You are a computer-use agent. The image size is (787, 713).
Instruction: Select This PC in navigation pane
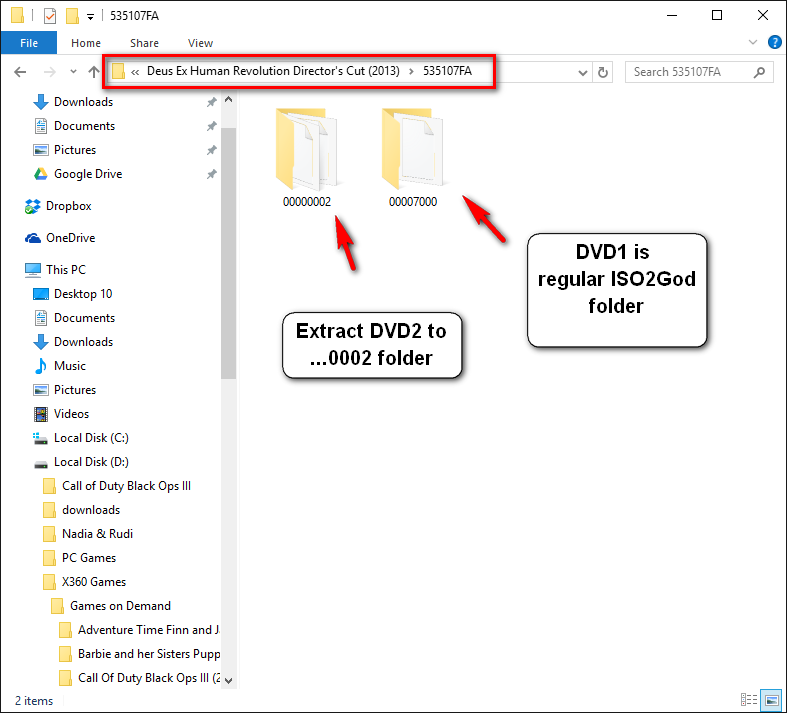point(66,270)
